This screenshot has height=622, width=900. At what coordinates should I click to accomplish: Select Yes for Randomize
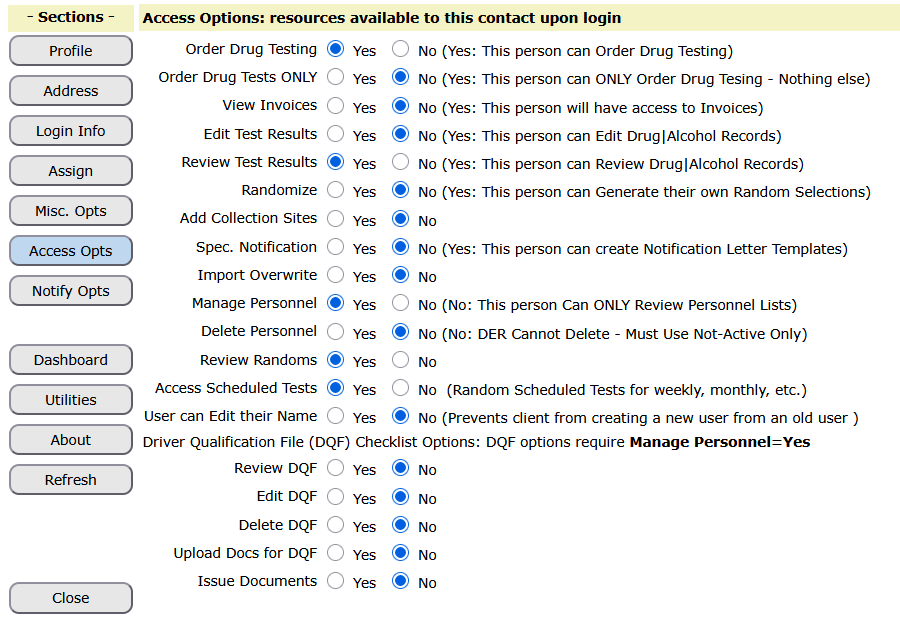[x=336, y=189]
